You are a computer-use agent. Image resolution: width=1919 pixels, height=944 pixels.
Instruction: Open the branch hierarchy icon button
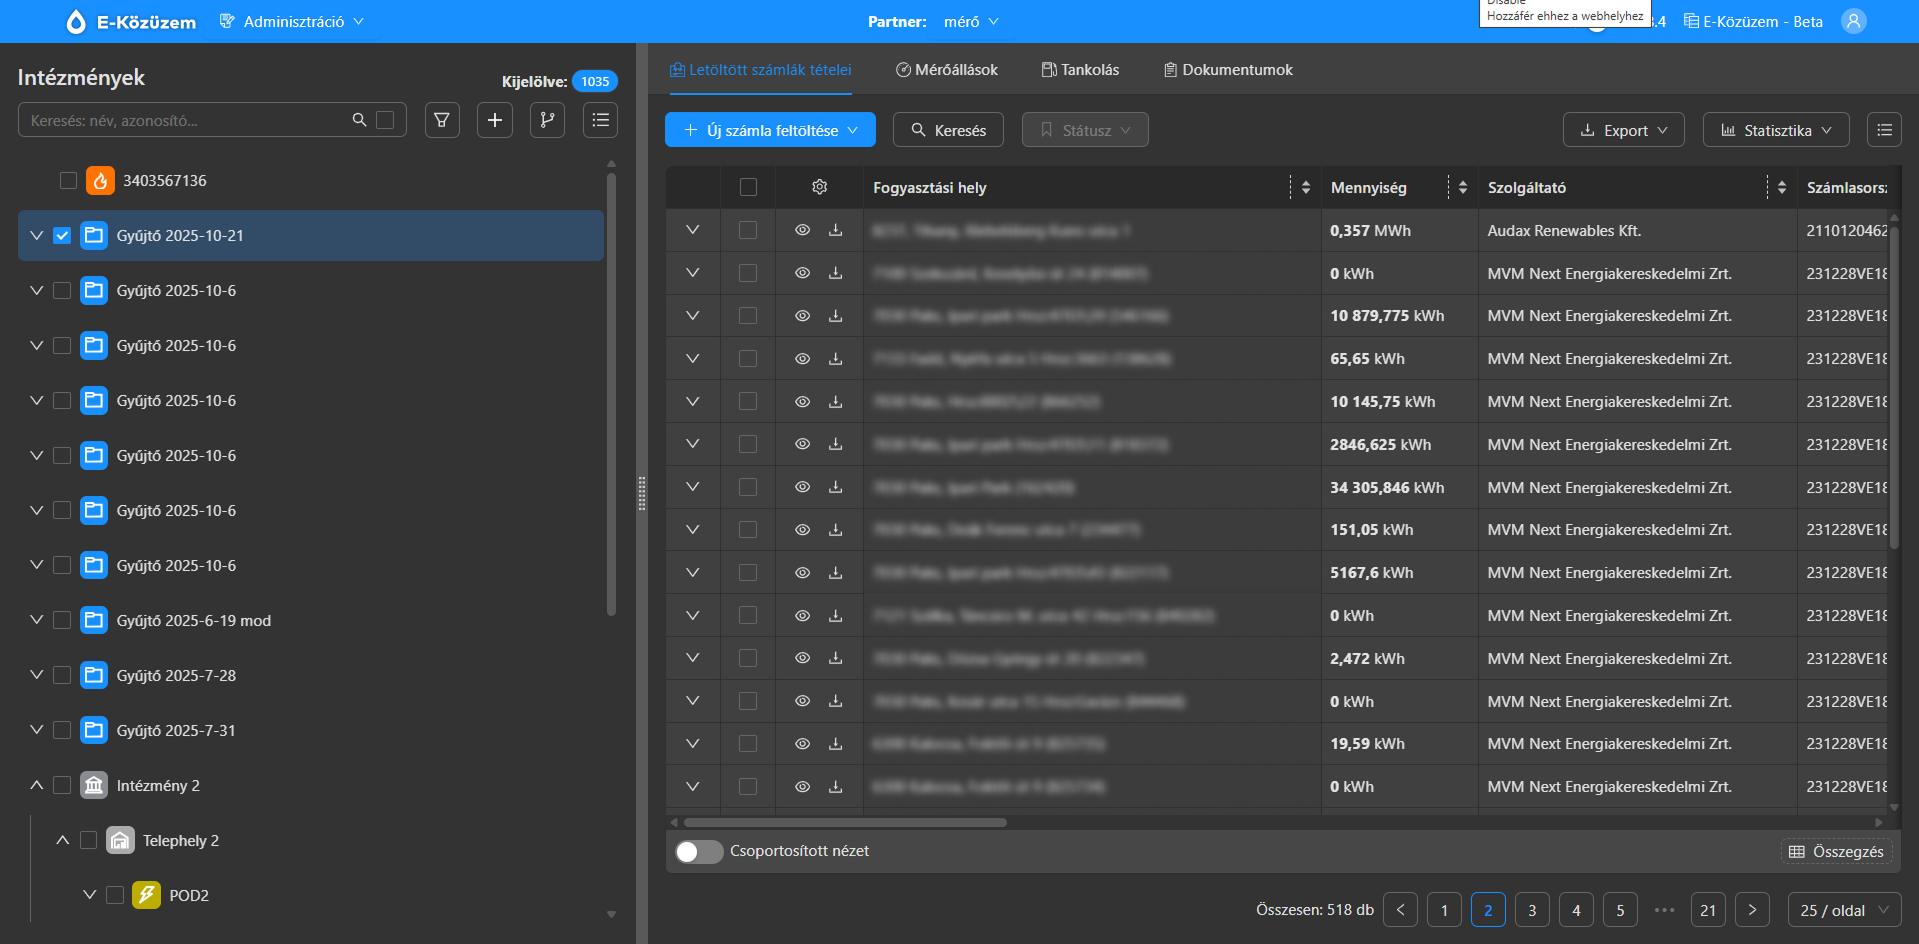[547, 120]
